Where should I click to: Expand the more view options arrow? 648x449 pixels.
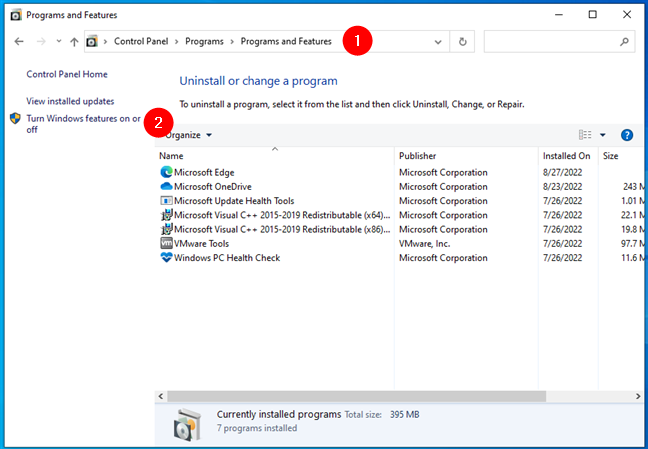(603, 135)
